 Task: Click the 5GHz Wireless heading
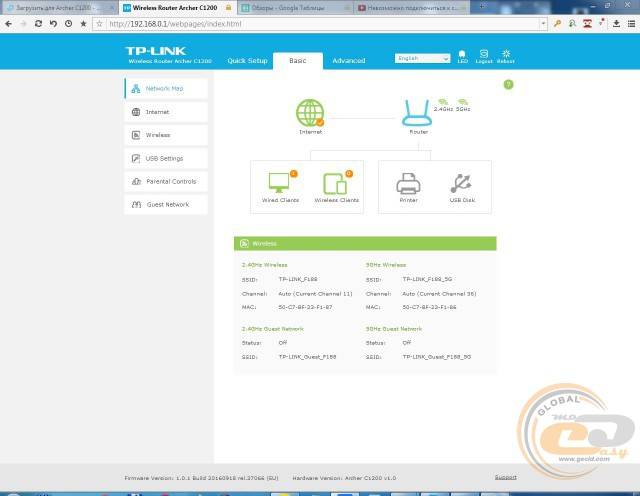[x=386, y=265]
